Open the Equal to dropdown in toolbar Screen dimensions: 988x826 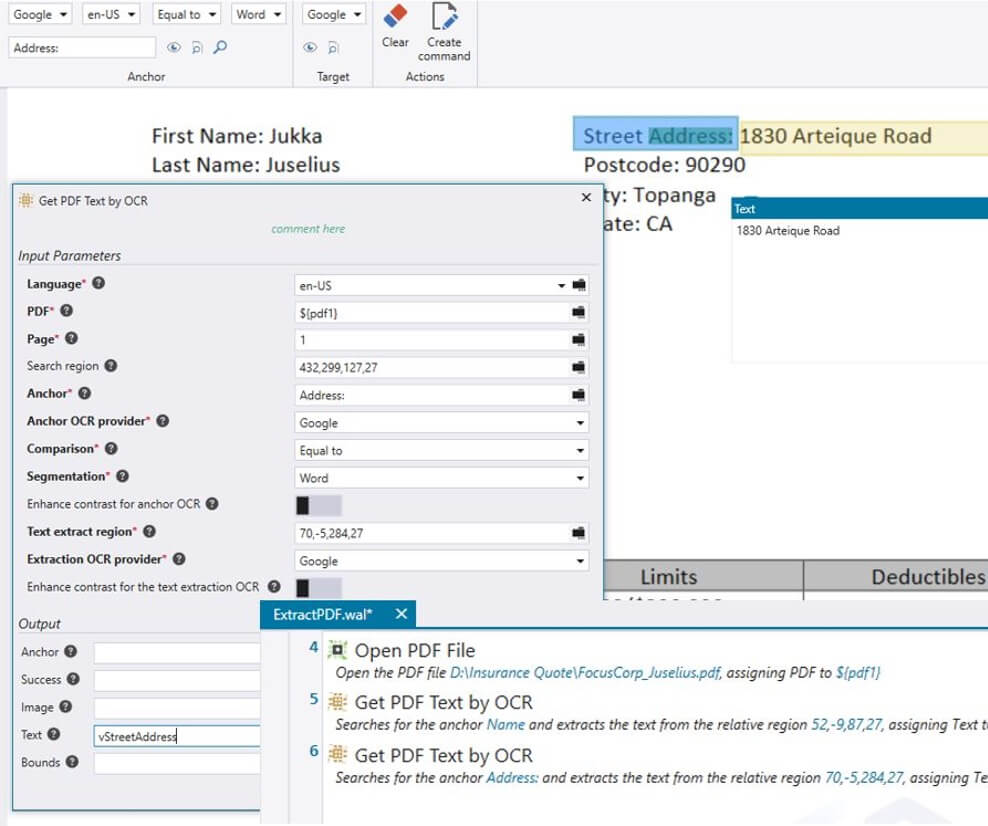pyautogui.click(x=187, y=14)
